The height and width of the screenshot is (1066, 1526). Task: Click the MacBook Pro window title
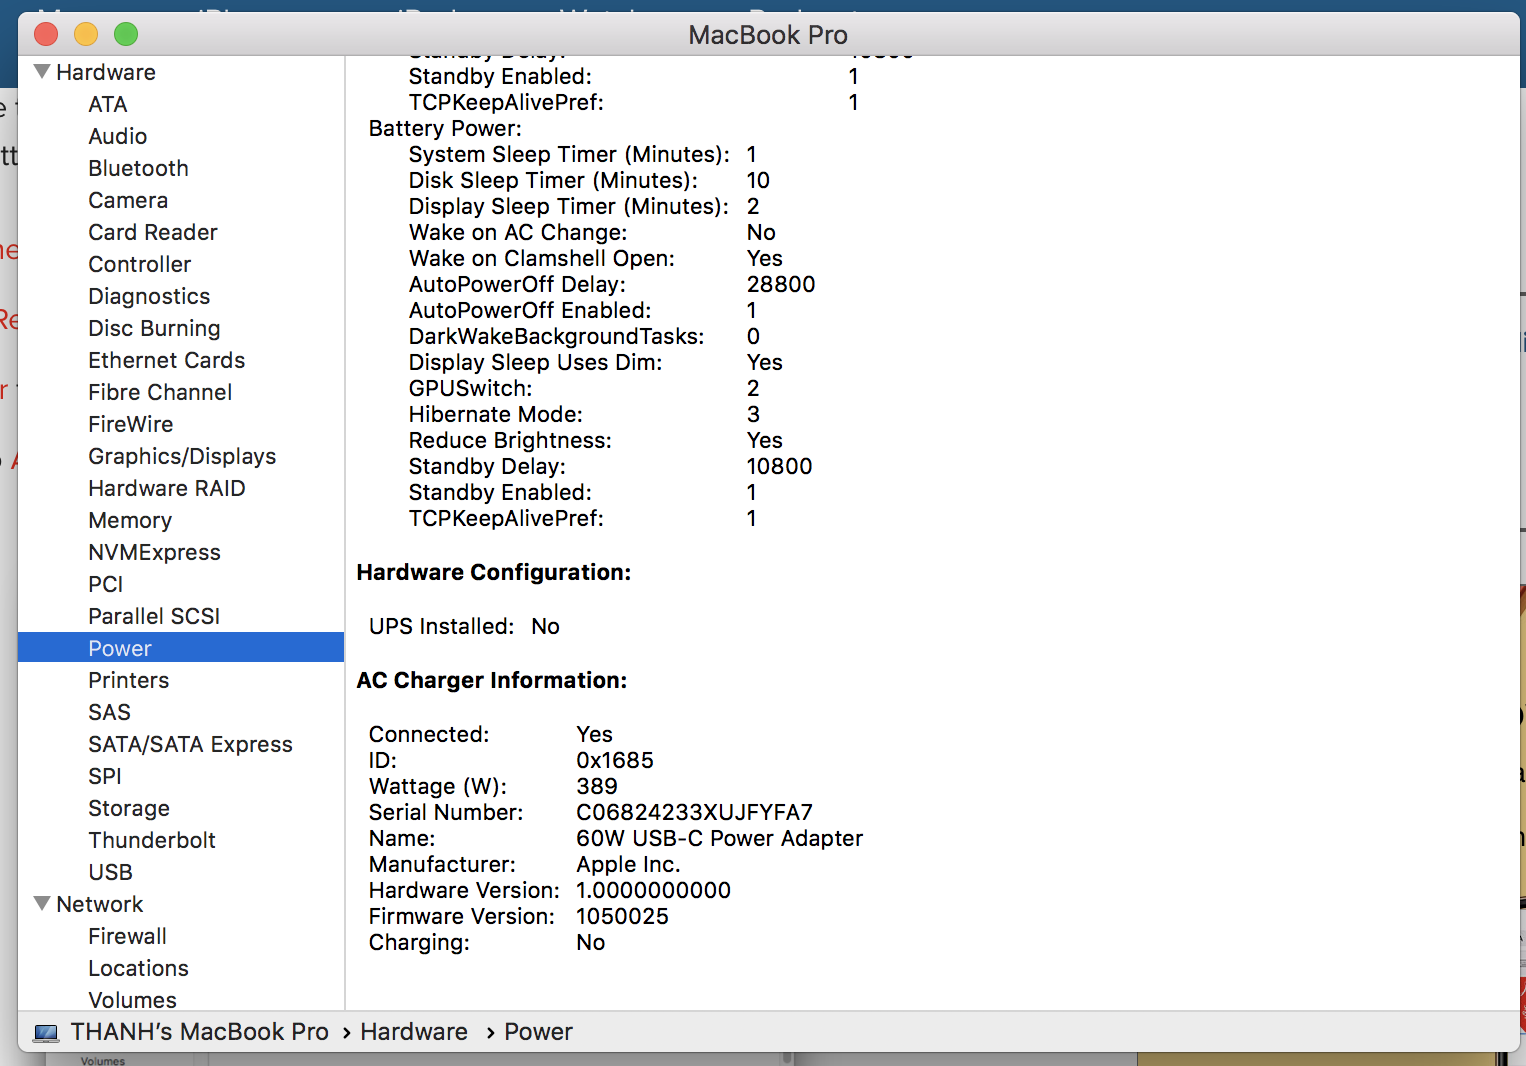click(768, 35)
